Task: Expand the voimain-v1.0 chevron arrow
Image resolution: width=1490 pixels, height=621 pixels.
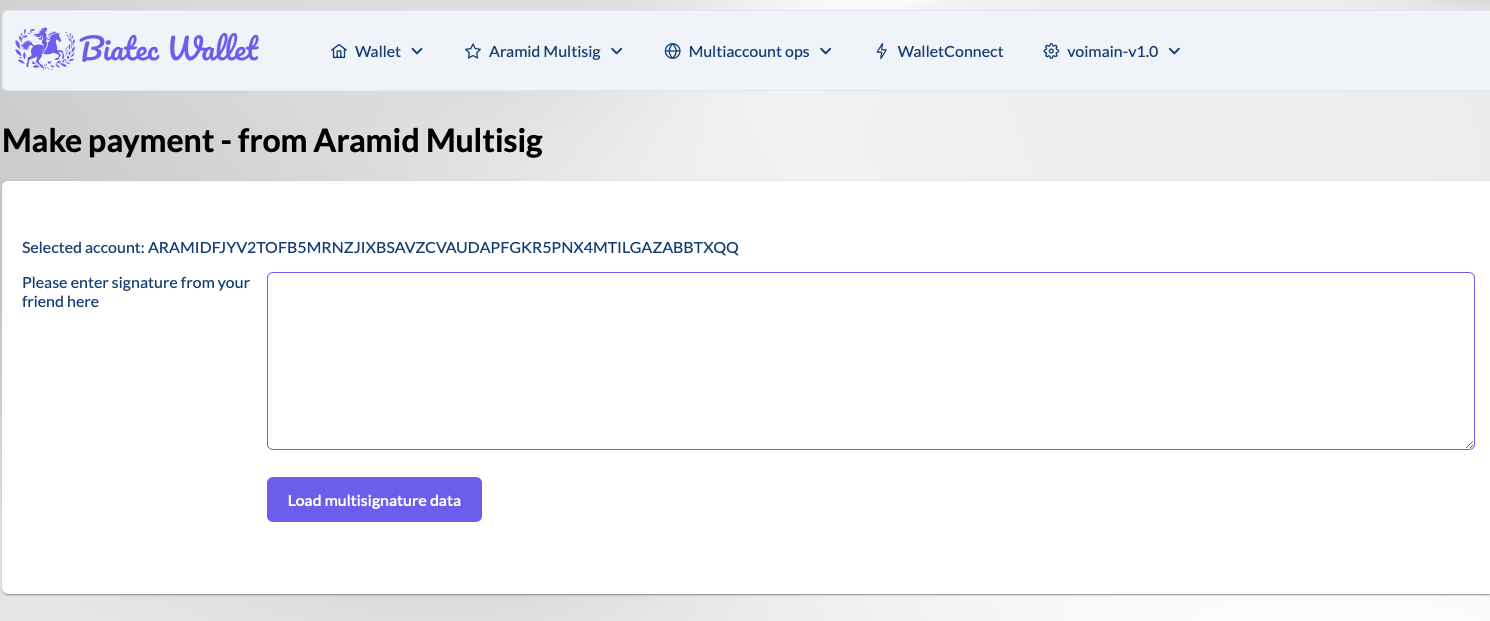Action: [x=1175, y=51]
